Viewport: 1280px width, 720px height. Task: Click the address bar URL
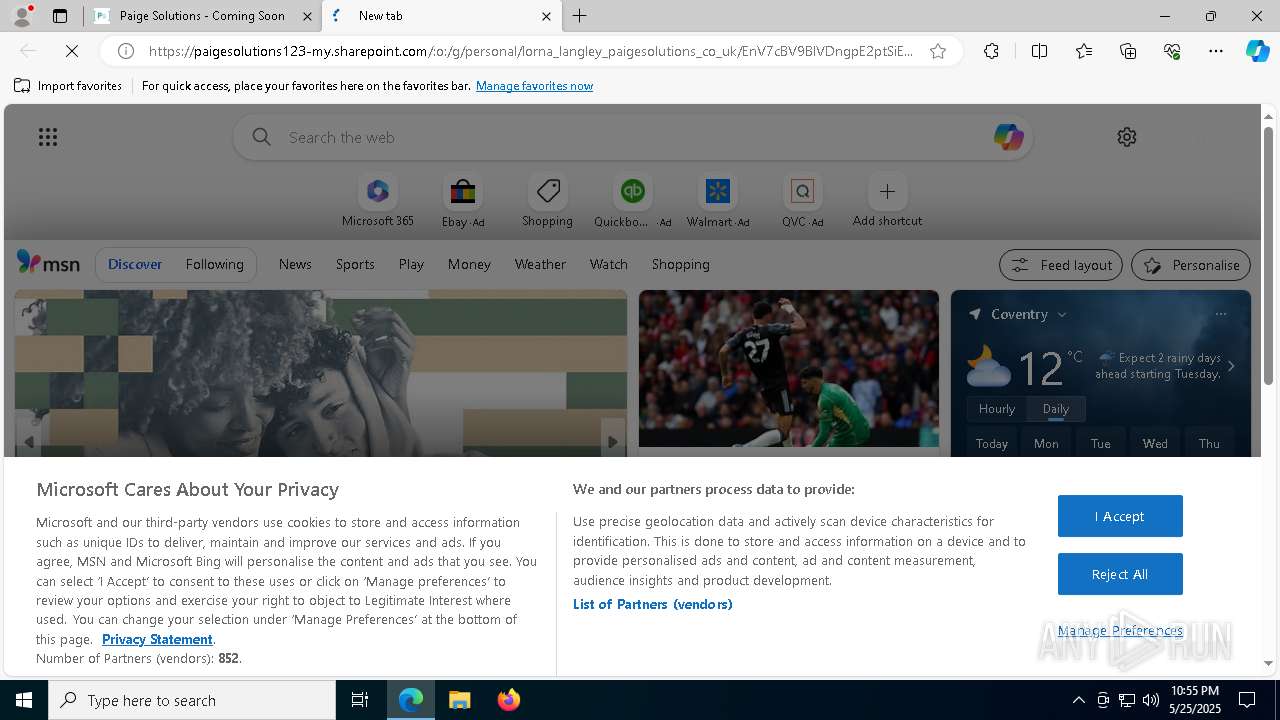[x=530, y=51]
